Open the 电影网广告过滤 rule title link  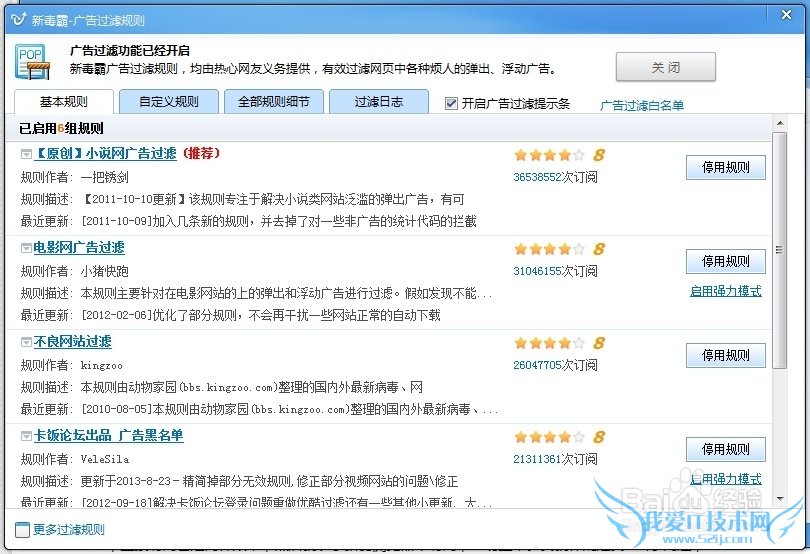pos(79,248)
